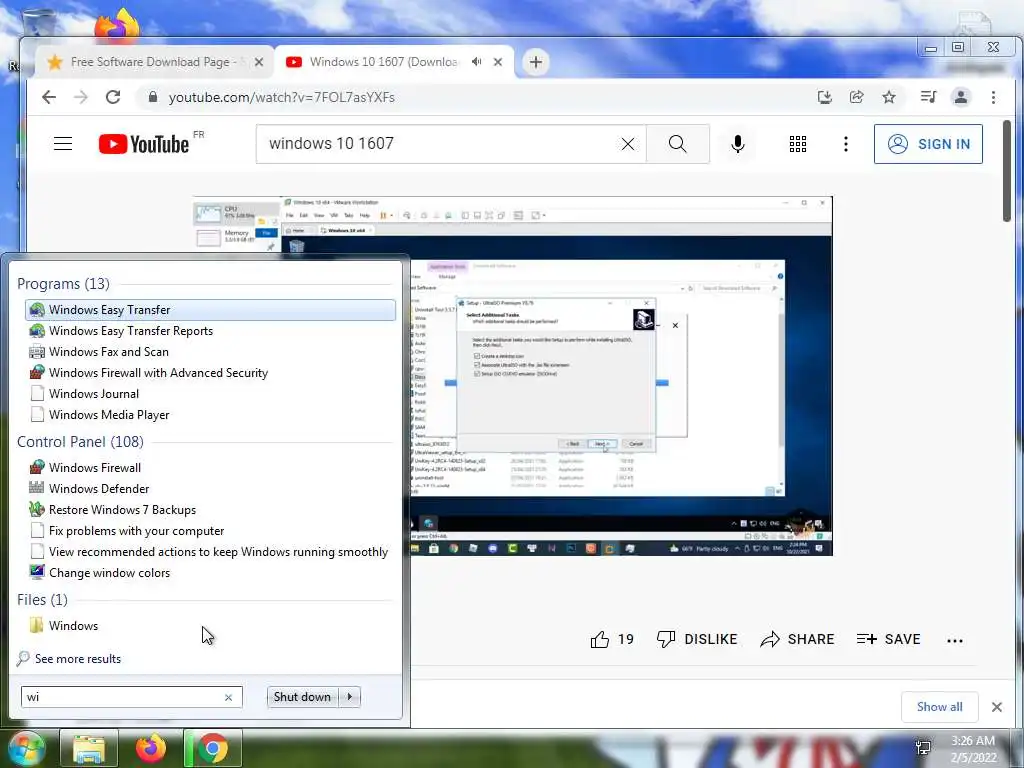Expand Control Panel (108) results group
This screenshot has width=1024, height=768.
pos(80,441)
